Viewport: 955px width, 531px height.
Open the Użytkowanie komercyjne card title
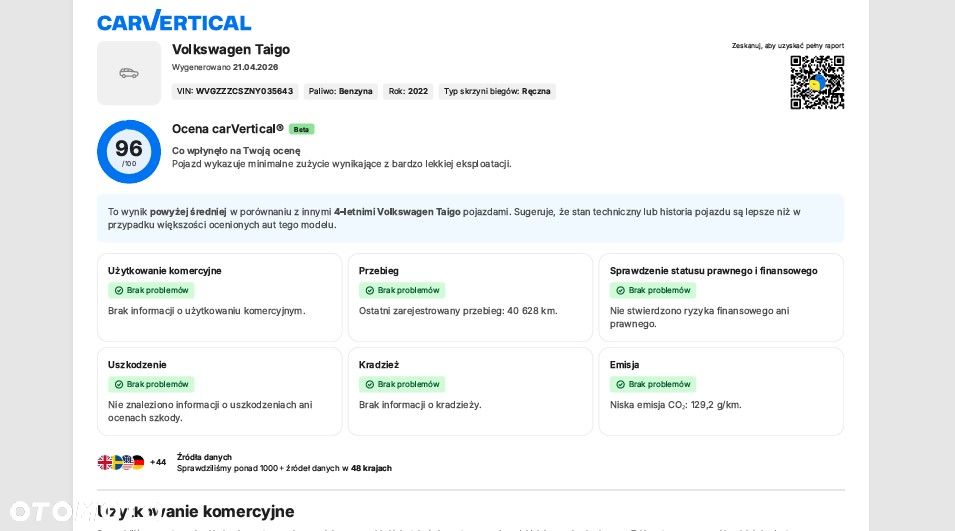(x=164, y=270)
